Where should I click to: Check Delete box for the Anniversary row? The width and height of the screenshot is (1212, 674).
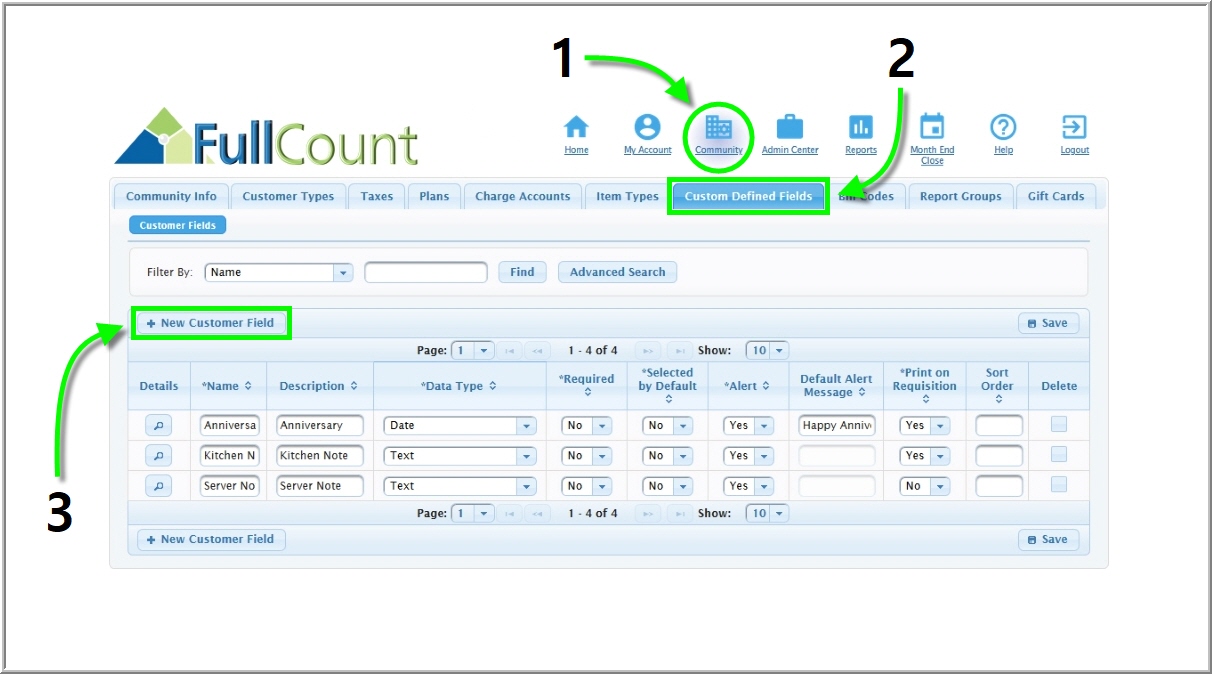point(1058,425)
